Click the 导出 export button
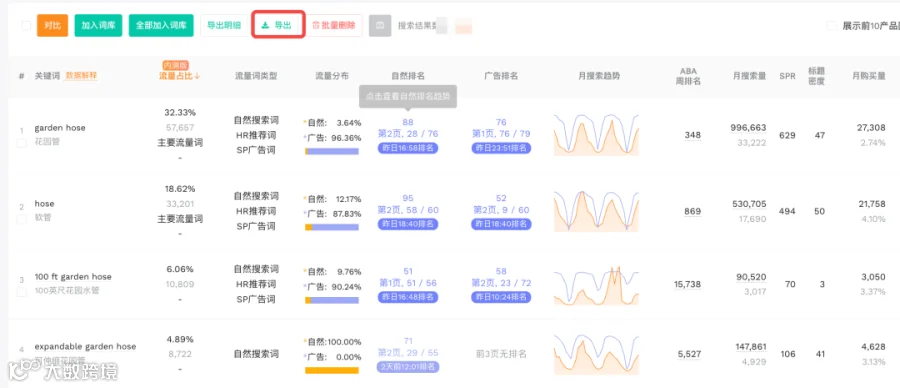Image resolution: width=900 pixels, height=388 pixels. point(278,25)
